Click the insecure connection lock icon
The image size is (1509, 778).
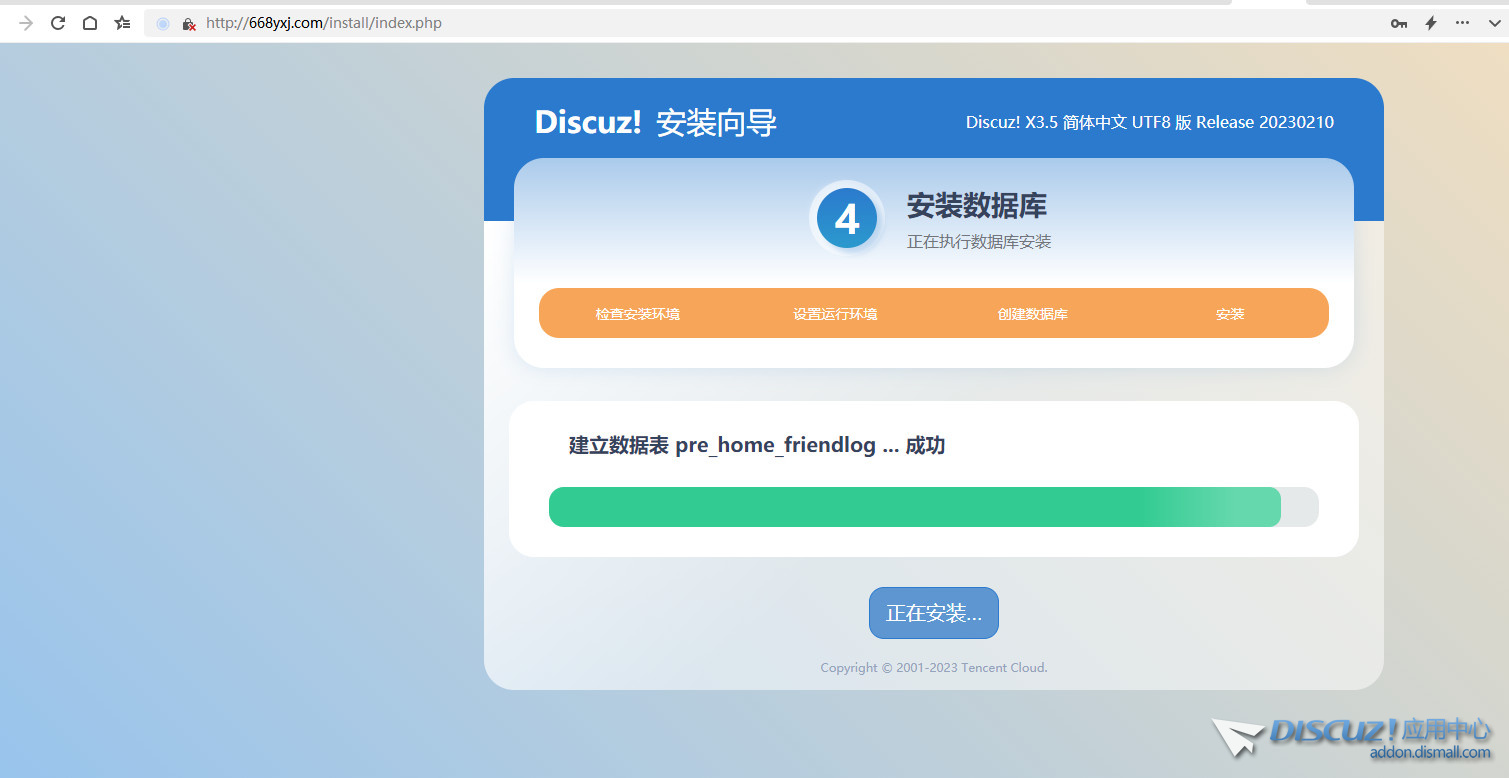[x=189, y=24]
